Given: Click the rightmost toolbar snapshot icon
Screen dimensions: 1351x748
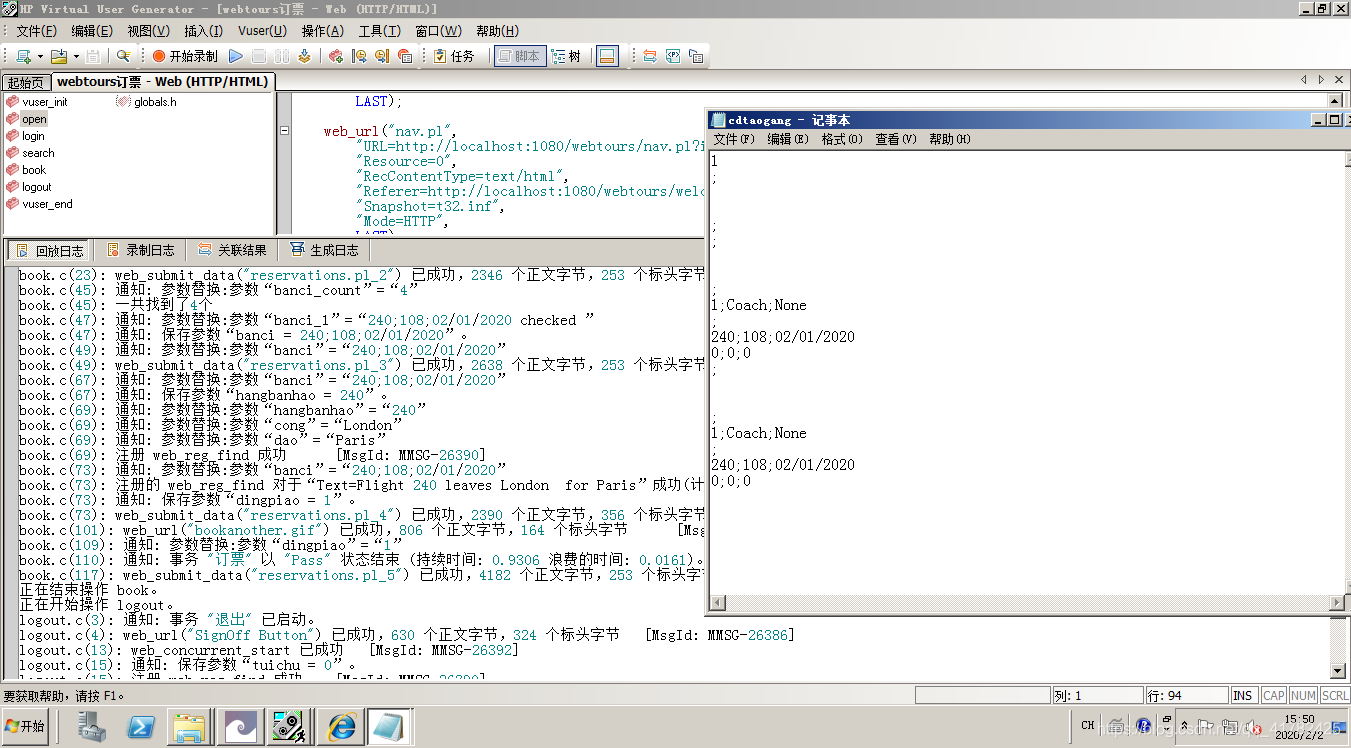Looking at the screenshot, I should pos(696,56).
